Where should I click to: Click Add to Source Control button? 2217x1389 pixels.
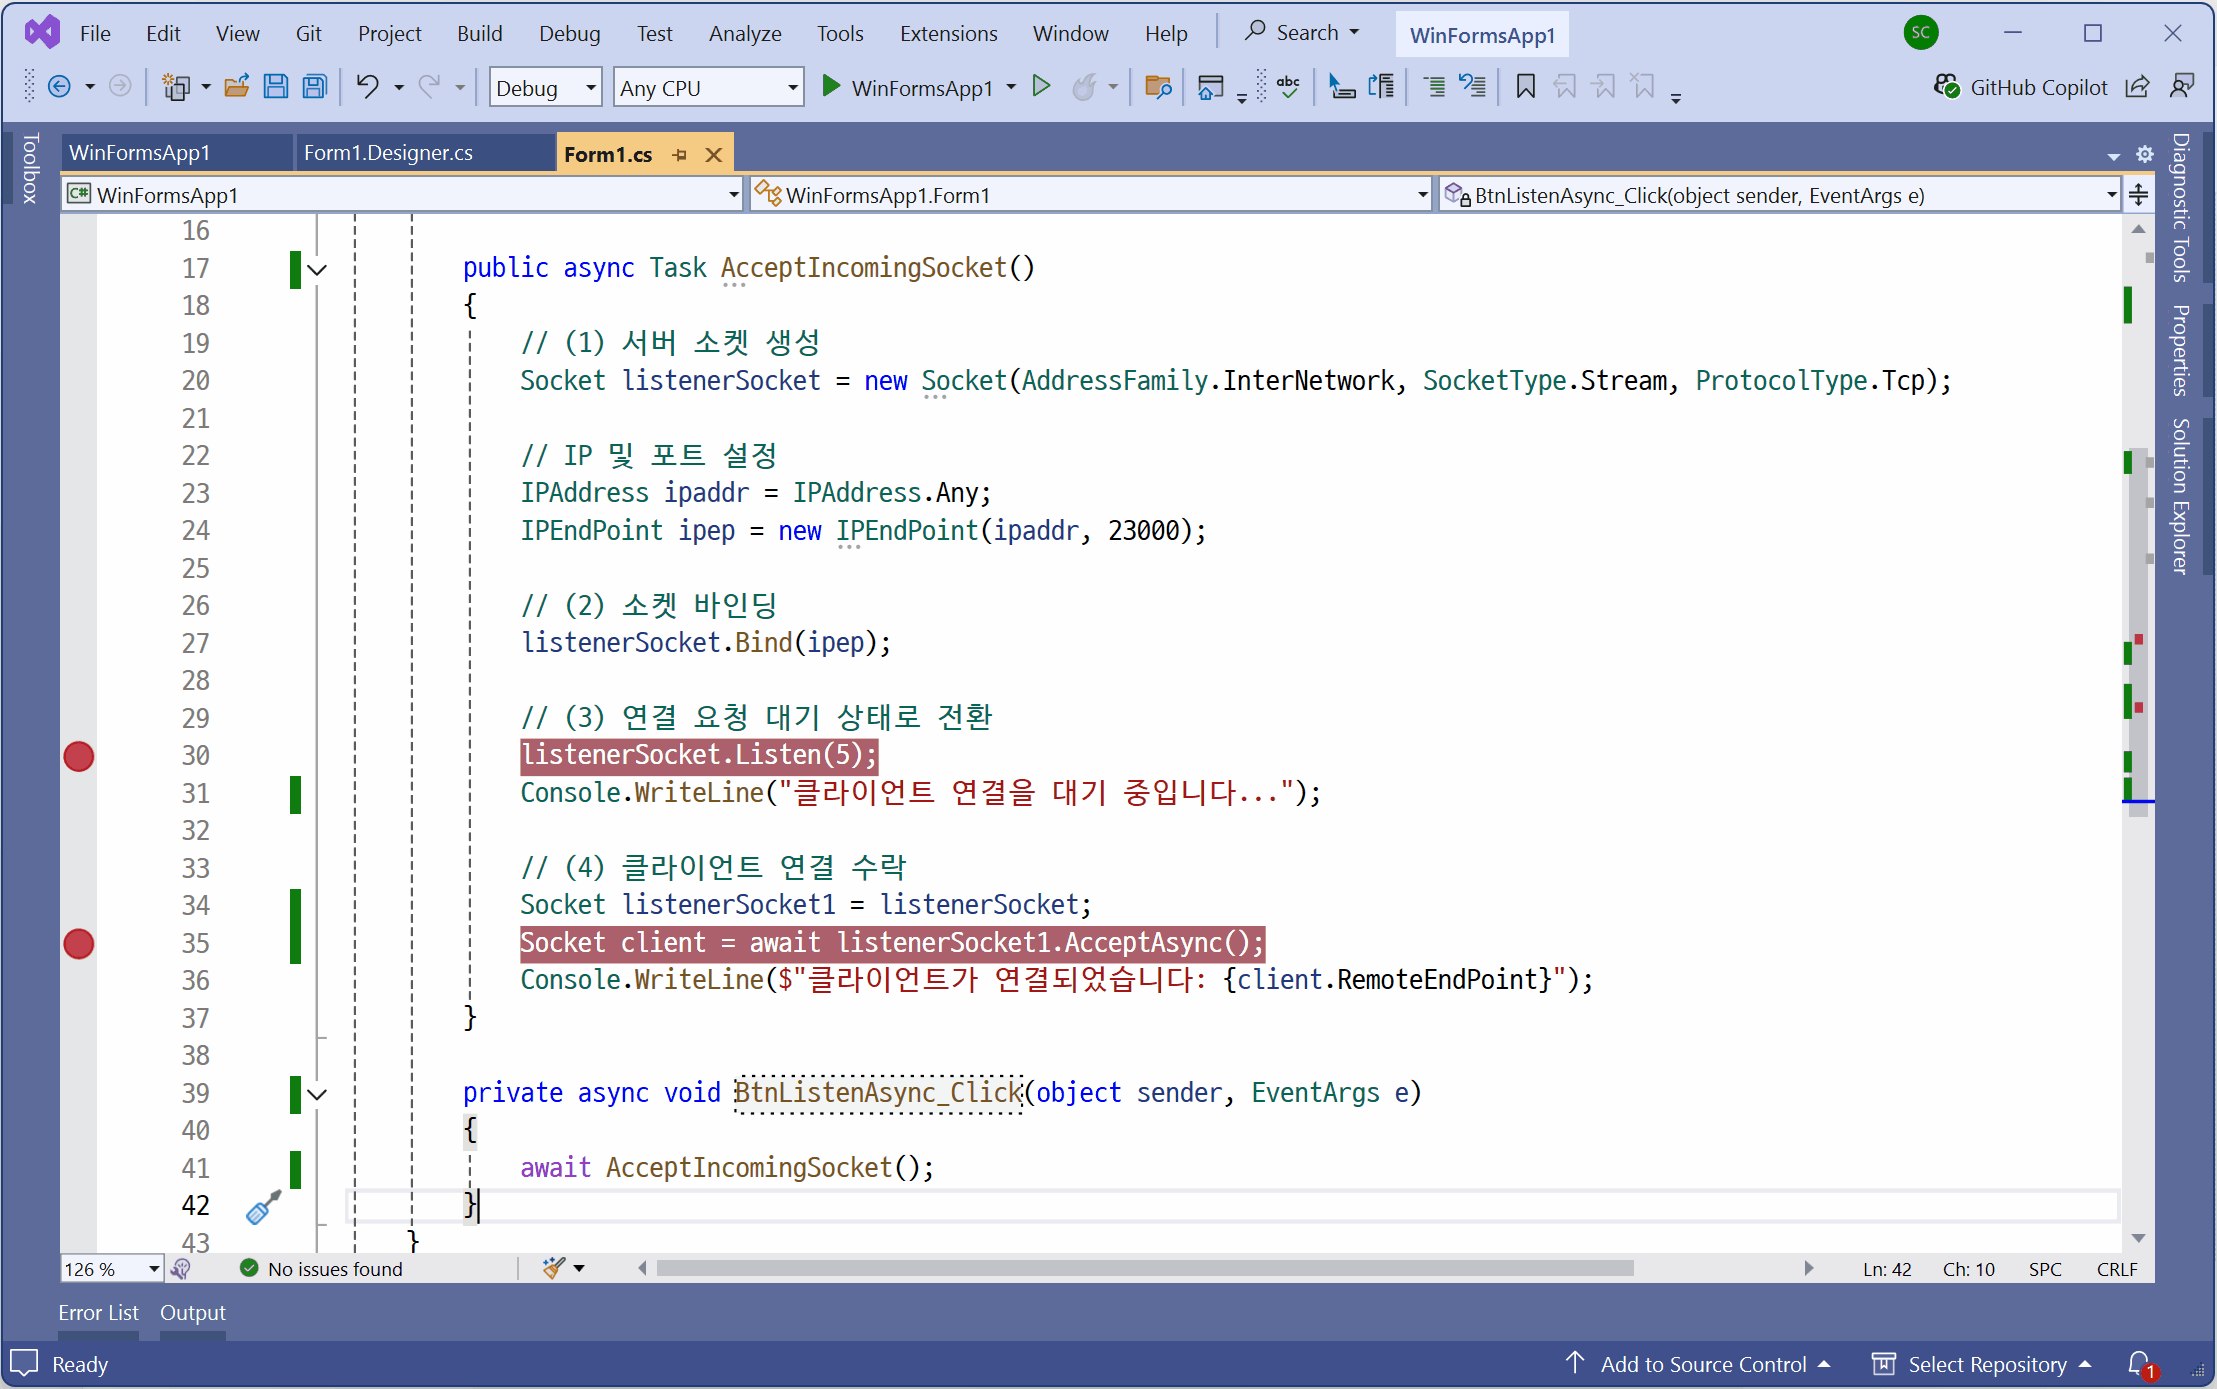point(1702,1364)
